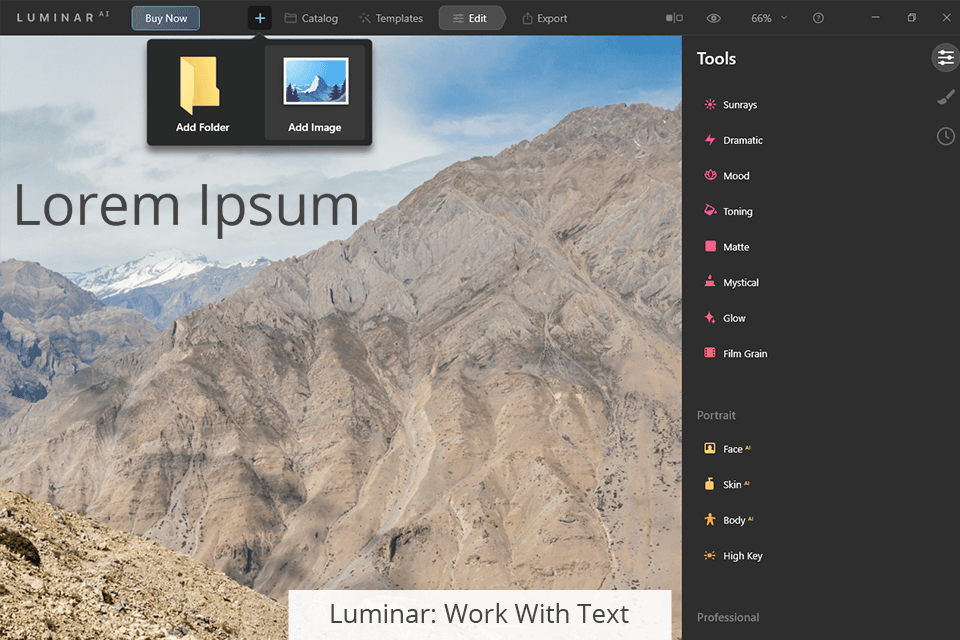Click the plus add-photos icon

click(260, 18)
